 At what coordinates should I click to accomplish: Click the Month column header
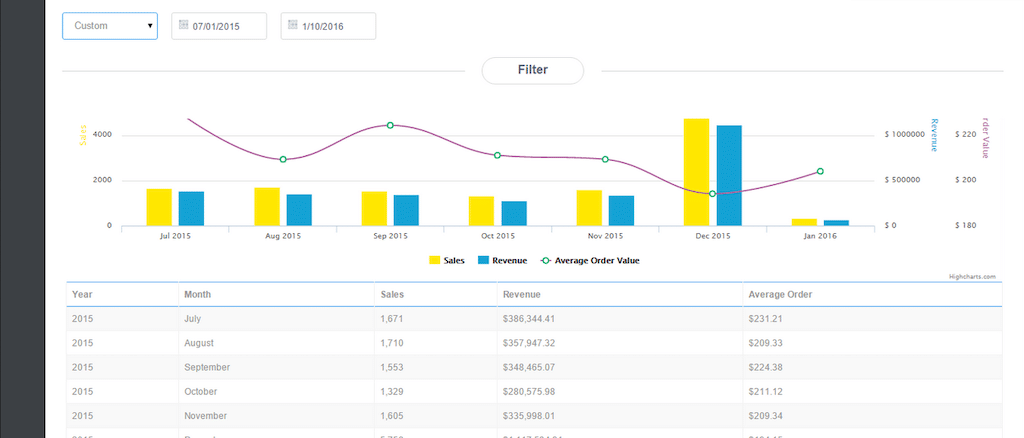point(197,295)
